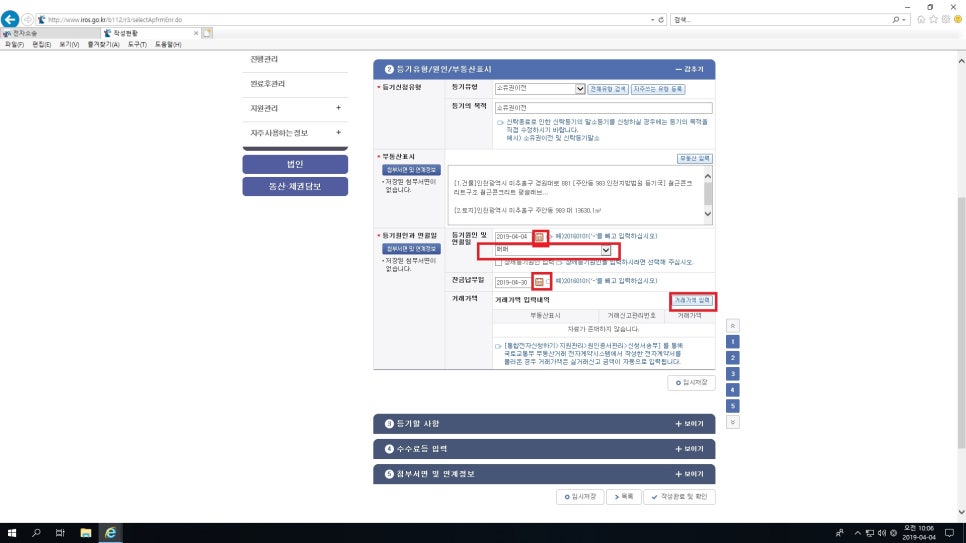Screen dimensions: 966x543
Task: Click Internet Explorer taskbar icon
Action: [x=110, y=533]
